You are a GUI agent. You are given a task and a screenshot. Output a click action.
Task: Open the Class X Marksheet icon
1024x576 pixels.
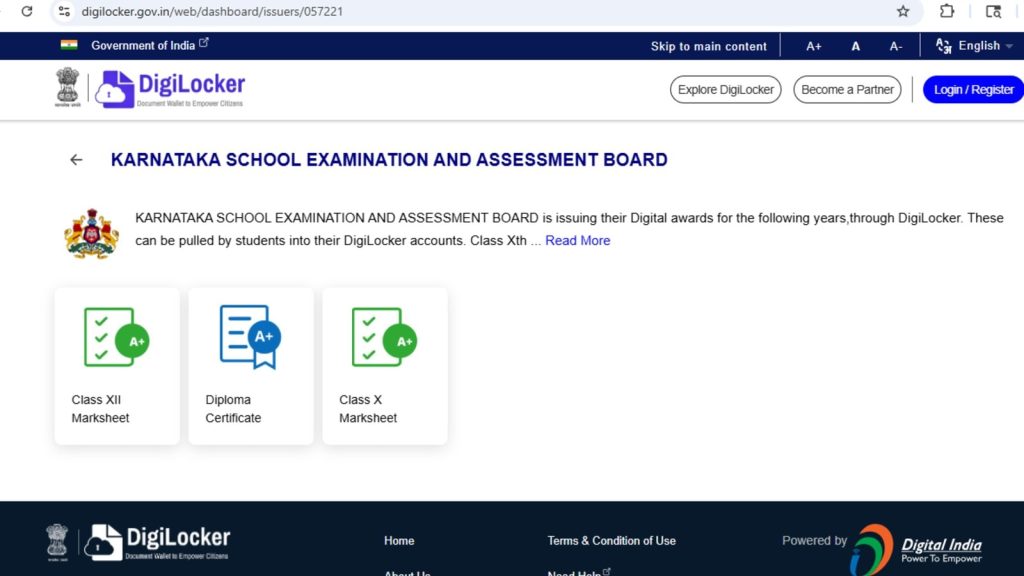[x=384, y=340]
